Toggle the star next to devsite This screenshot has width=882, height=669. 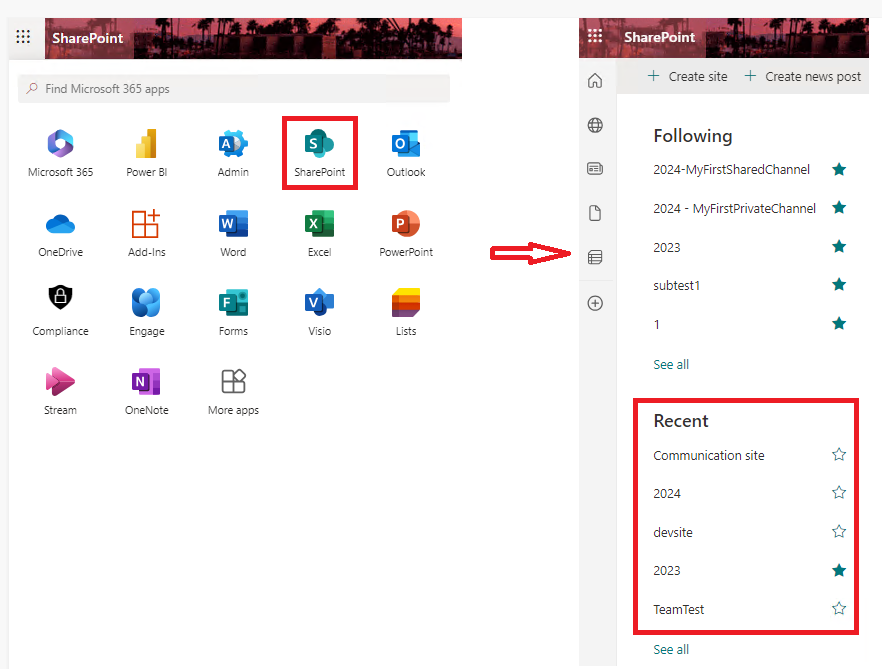839,531
